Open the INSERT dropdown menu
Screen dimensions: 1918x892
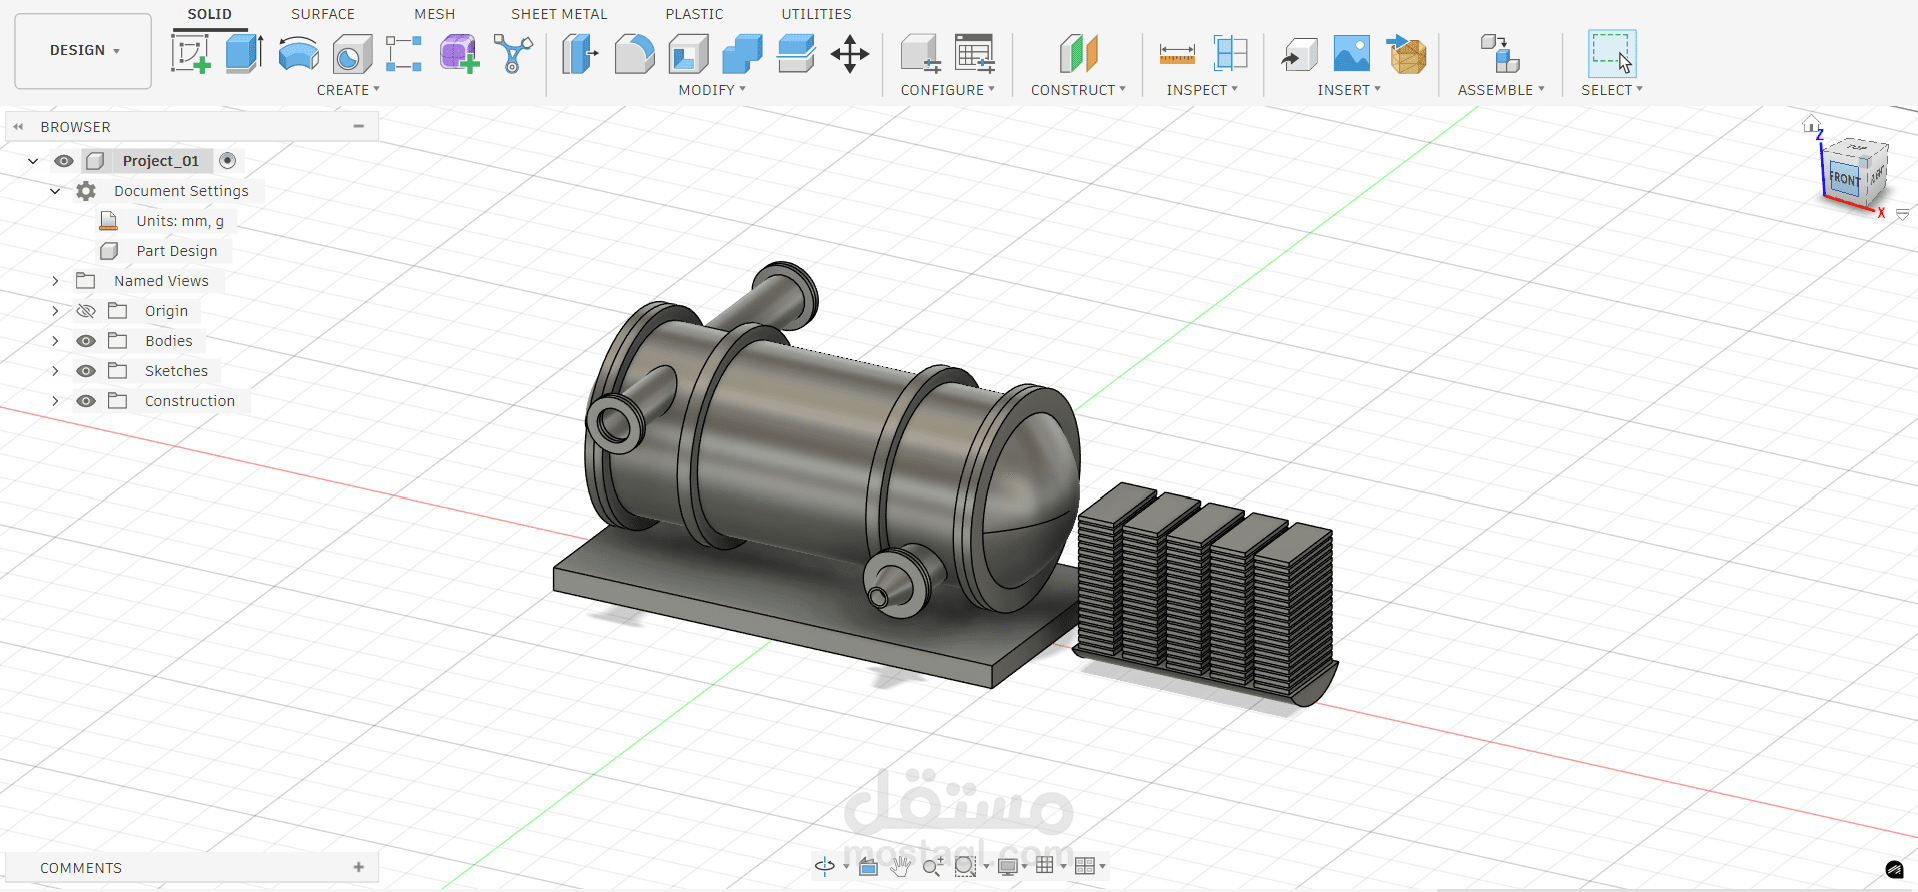[1349, 90]
